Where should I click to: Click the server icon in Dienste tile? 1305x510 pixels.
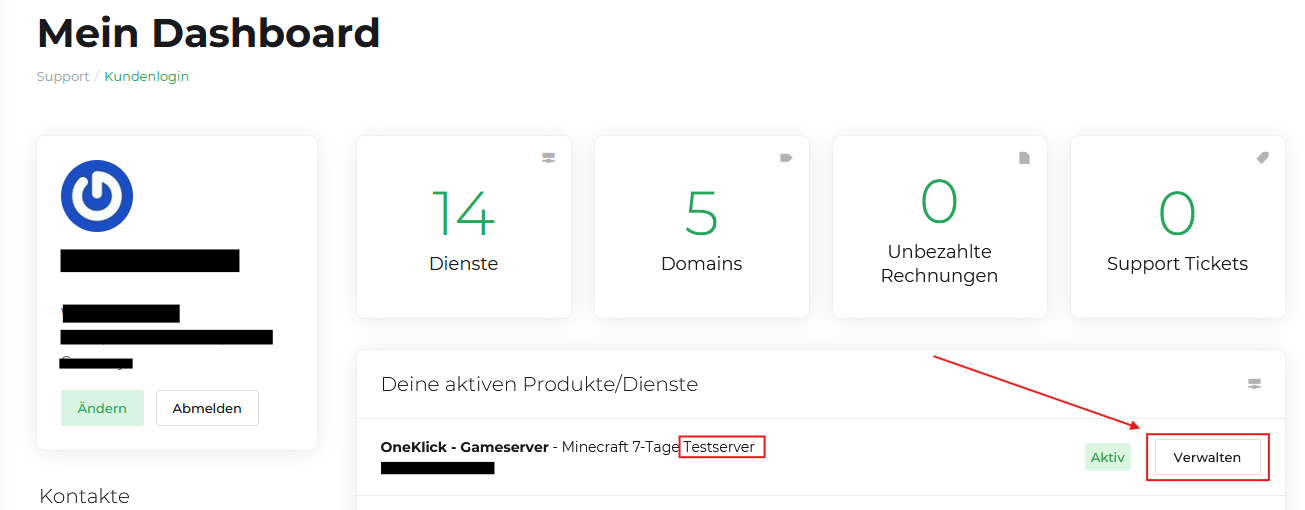548,158
